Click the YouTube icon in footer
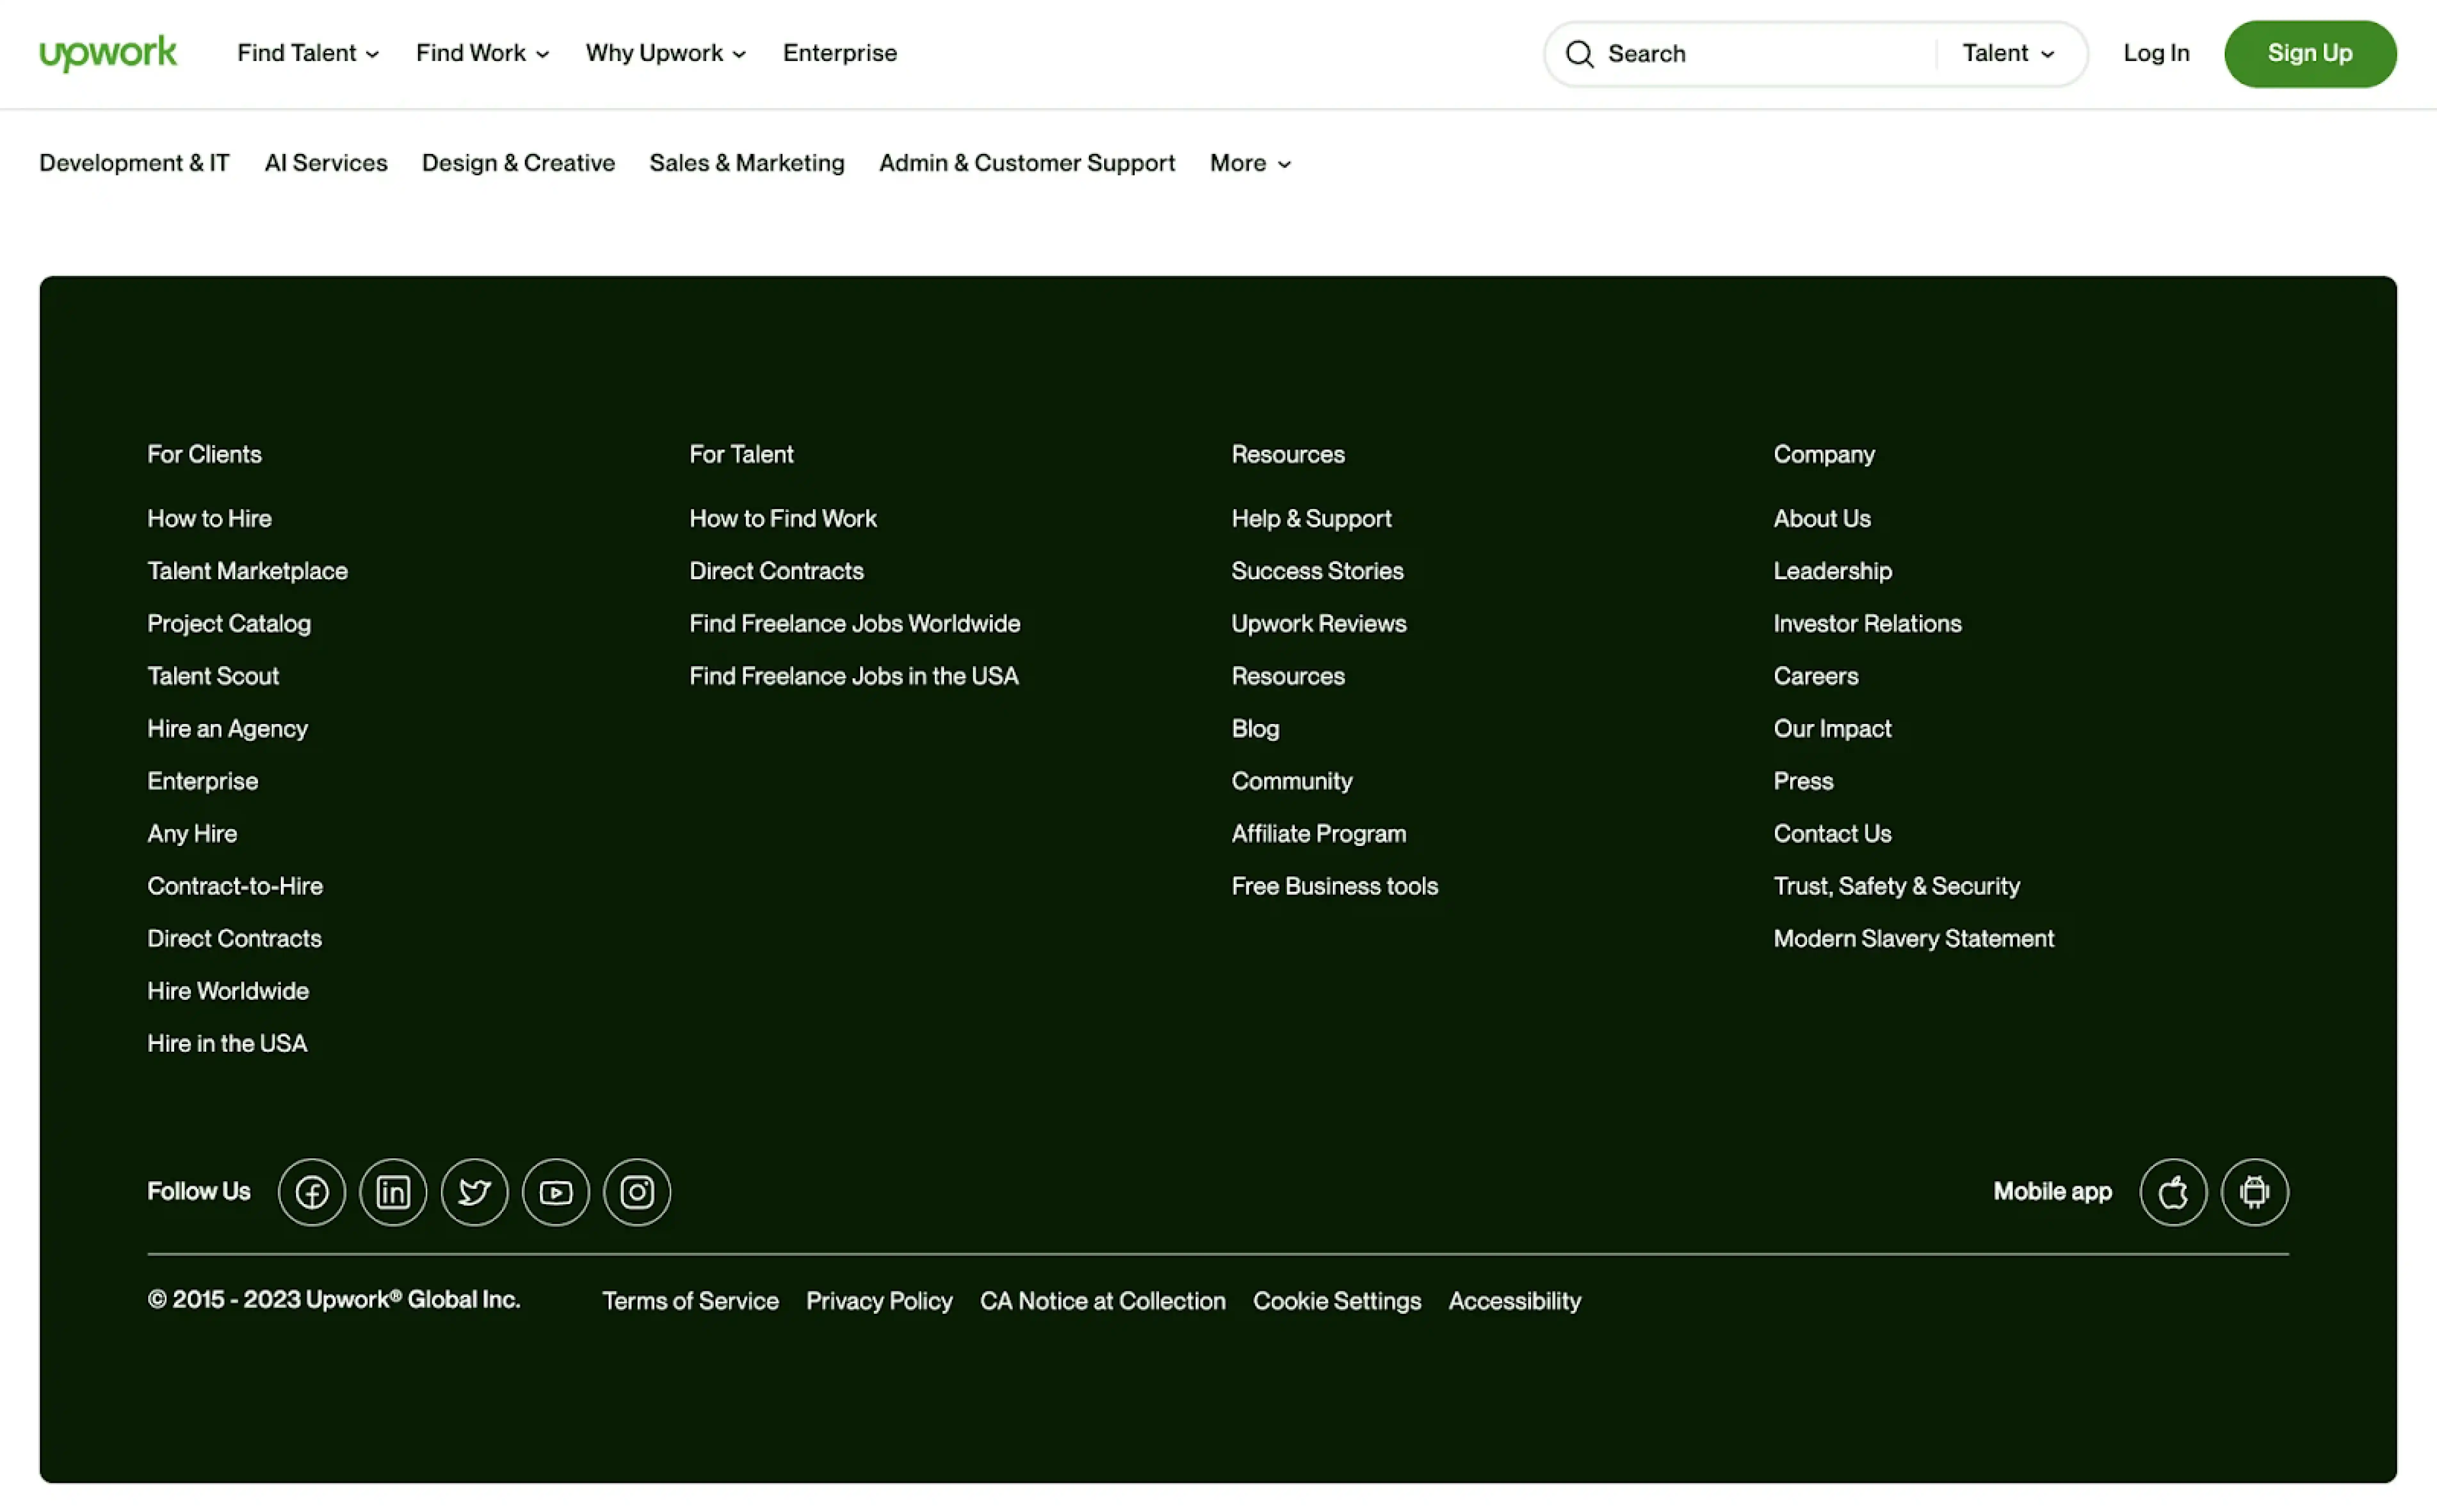The height and width of the screenshot is (1512, 2437). [556, 1192]
